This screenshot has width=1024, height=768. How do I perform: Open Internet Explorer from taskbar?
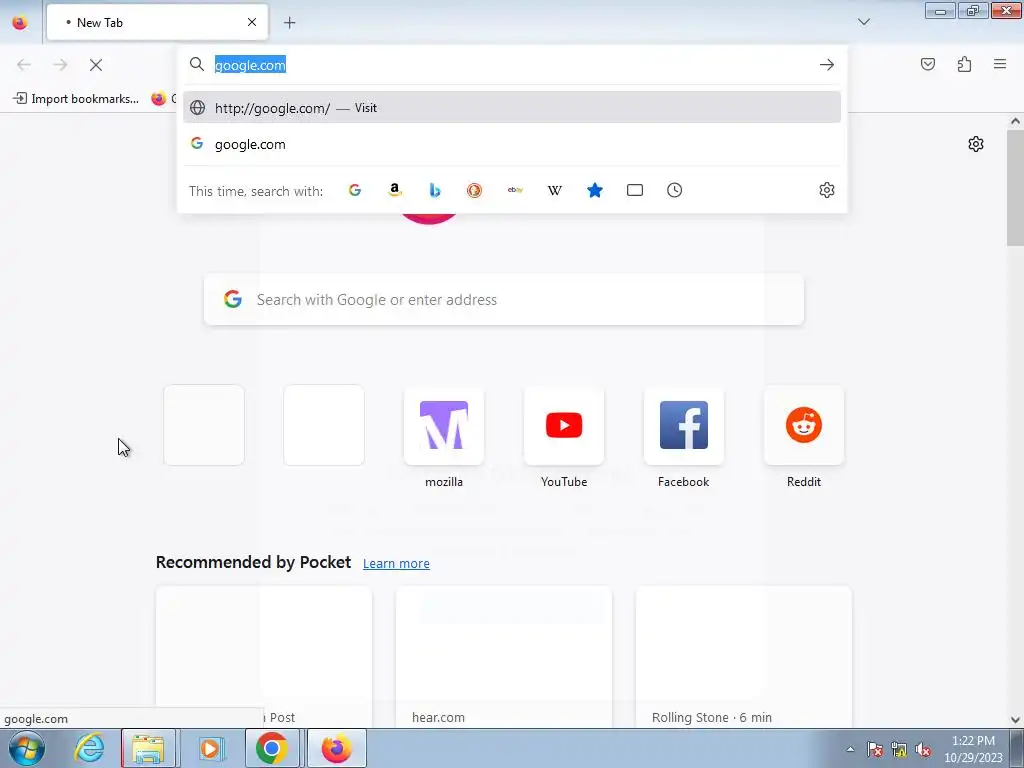89,748
